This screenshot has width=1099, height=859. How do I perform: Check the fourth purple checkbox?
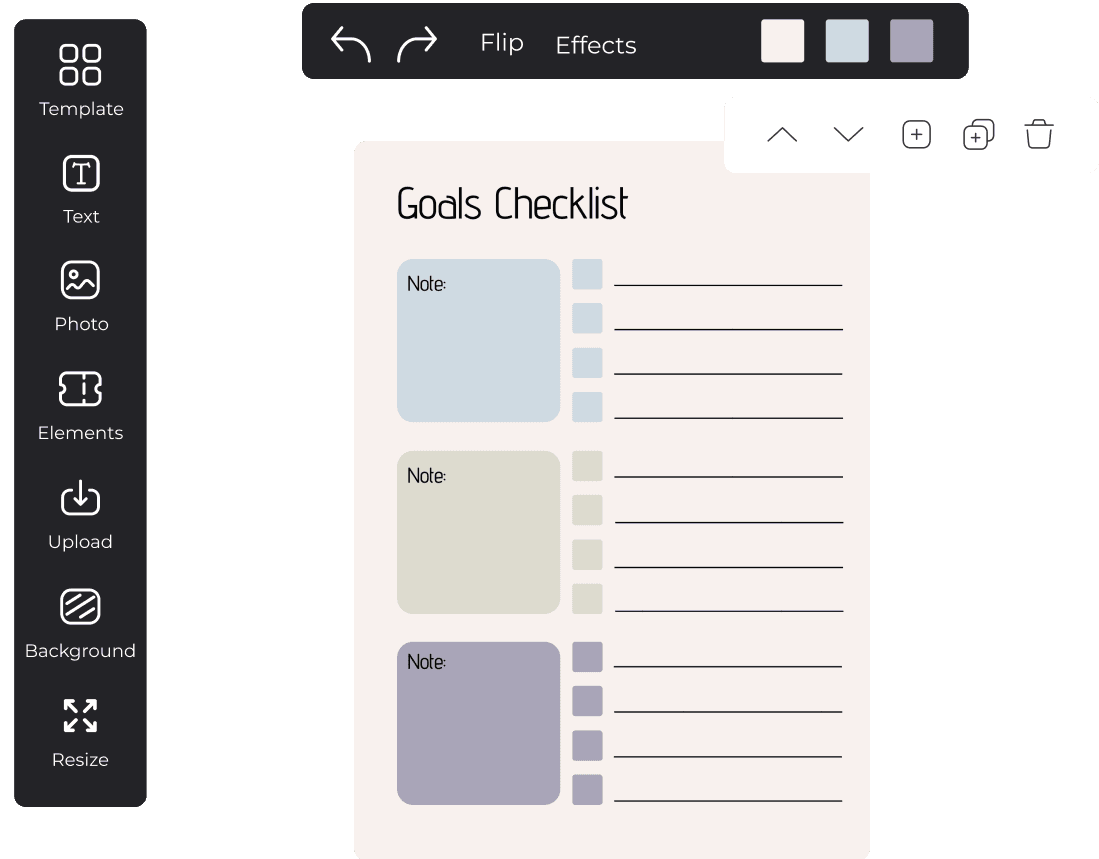pyautogui.click(x=587, y=790)
